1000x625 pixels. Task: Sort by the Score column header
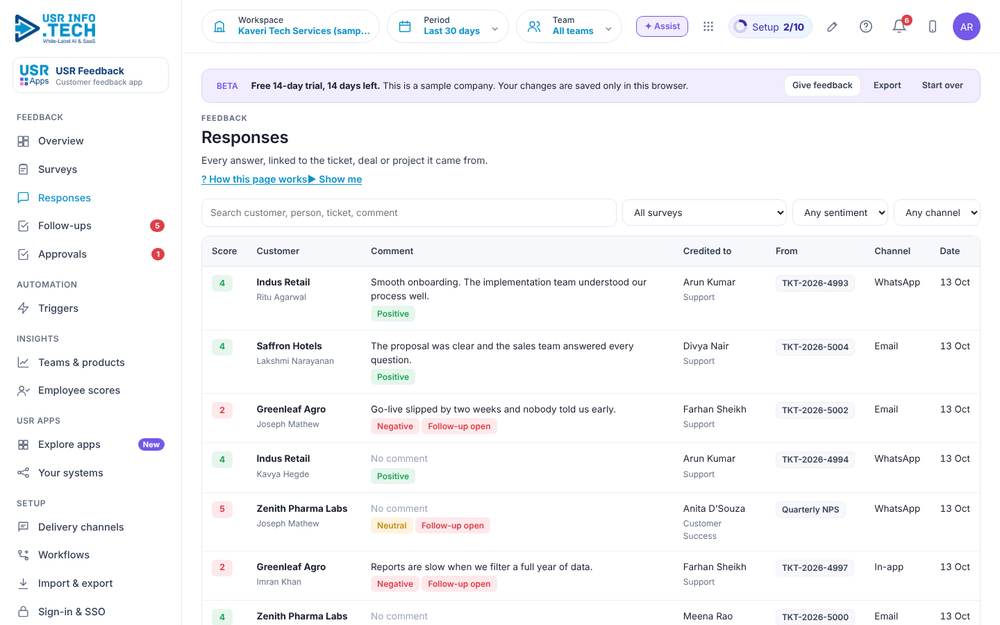coord(224,251)
